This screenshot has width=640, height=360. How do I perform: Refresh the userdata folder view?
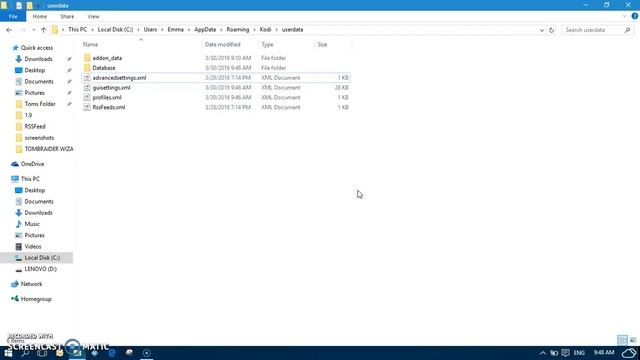point(551,30)
